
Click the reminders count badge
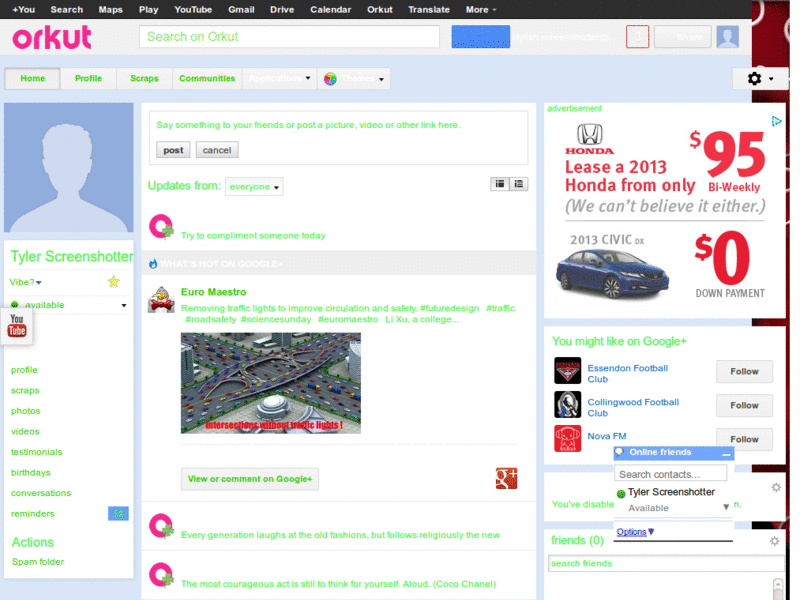tap(118, 513)
